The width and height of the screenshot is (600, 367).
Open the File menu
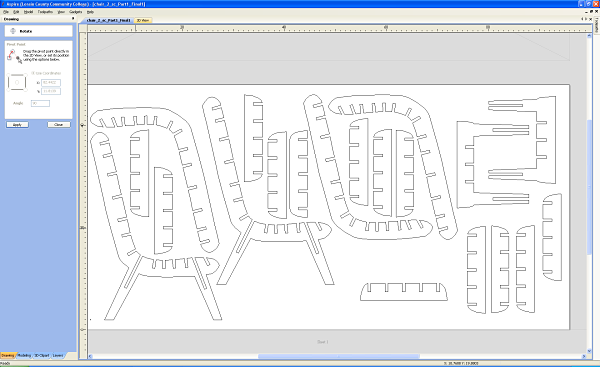(6, 12)
